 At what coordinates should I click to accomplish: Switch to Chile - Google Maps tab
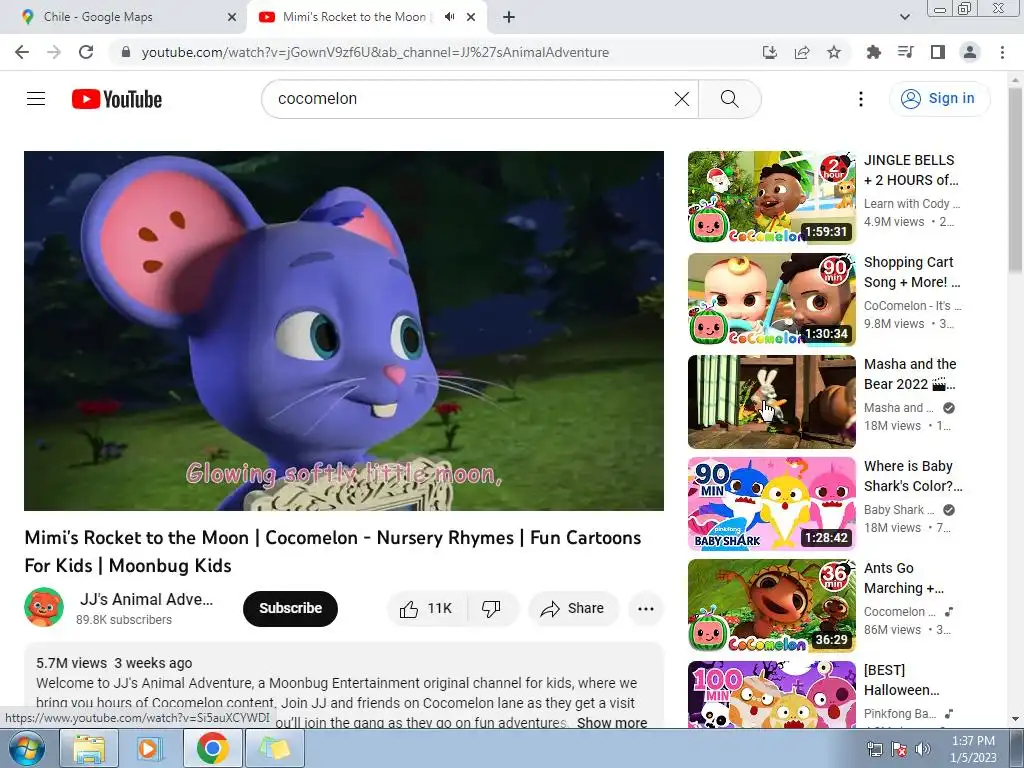pos(124,17)
